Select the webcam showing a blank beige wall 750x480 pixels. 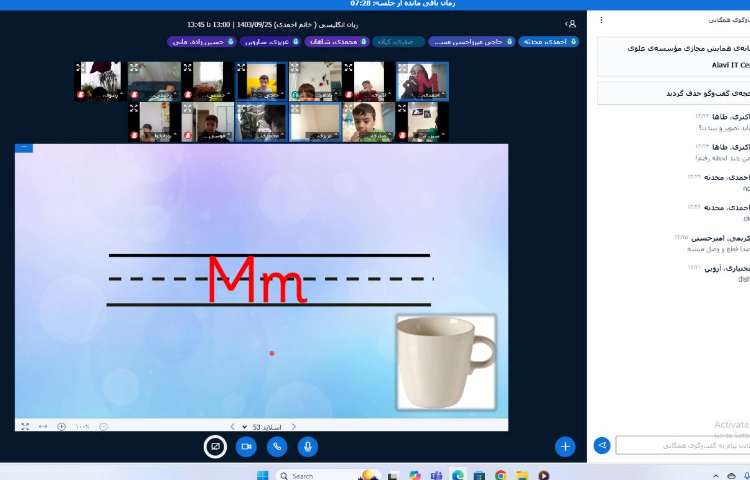click(x=315, y=123)
